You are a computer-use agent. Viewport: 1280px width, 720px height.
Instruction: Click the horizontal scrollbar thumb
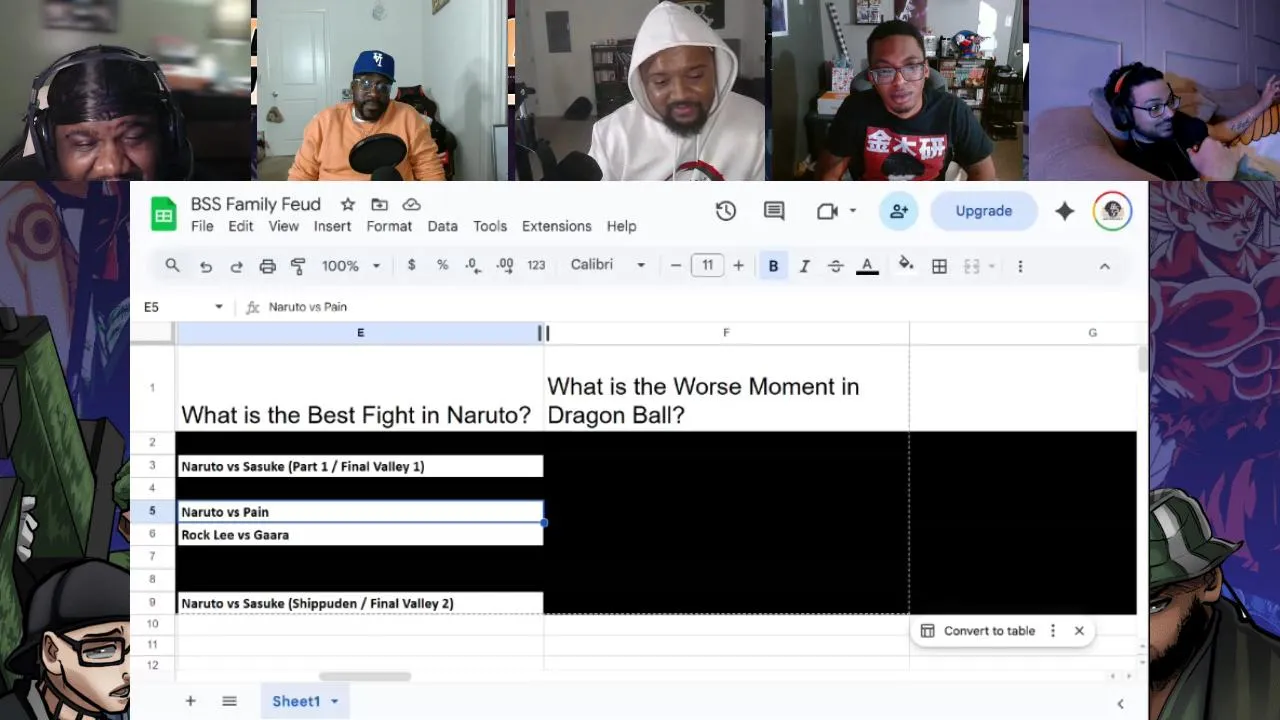[365, 677]
